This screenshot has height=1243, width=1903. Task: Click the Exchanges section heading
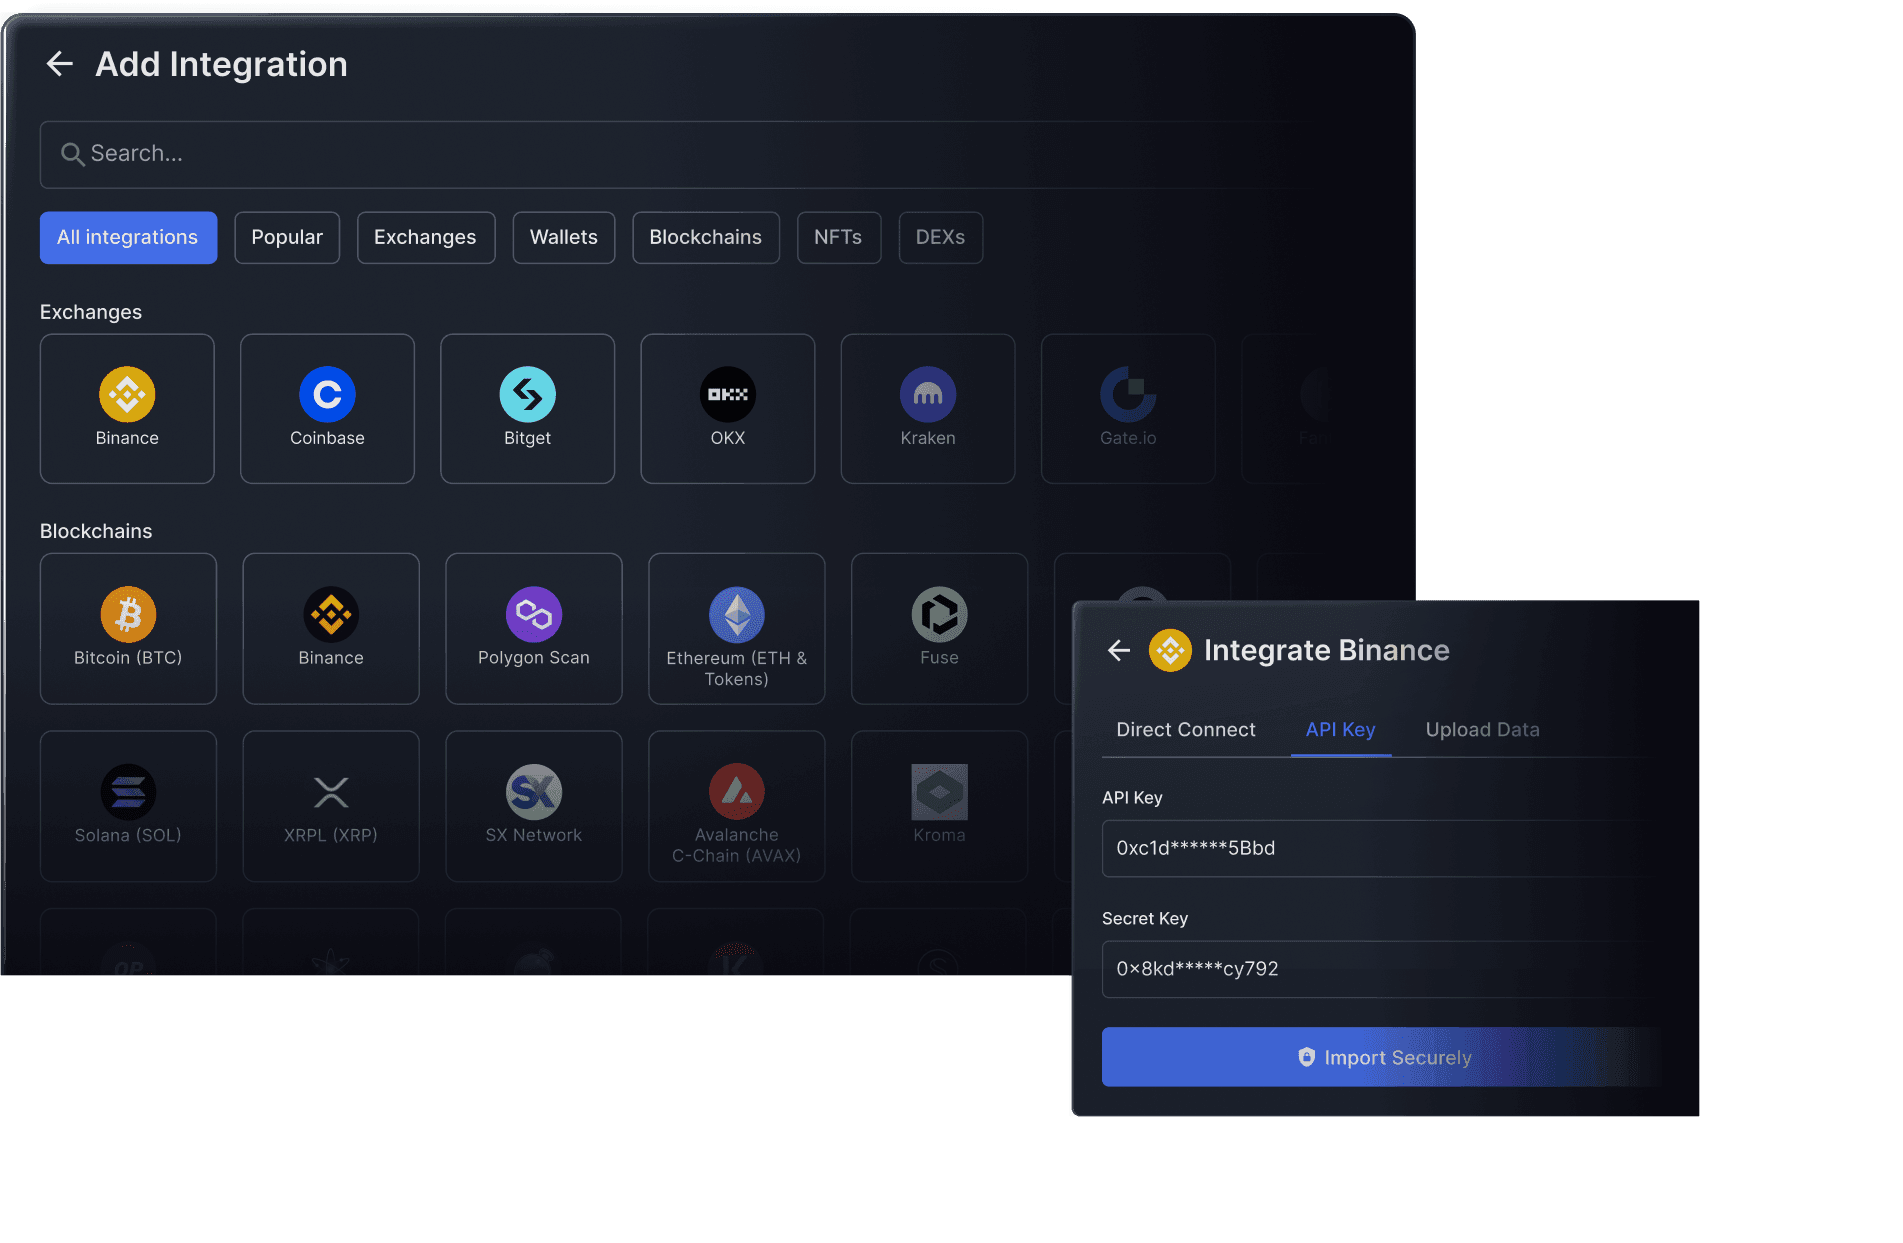[x=91, y=312]
